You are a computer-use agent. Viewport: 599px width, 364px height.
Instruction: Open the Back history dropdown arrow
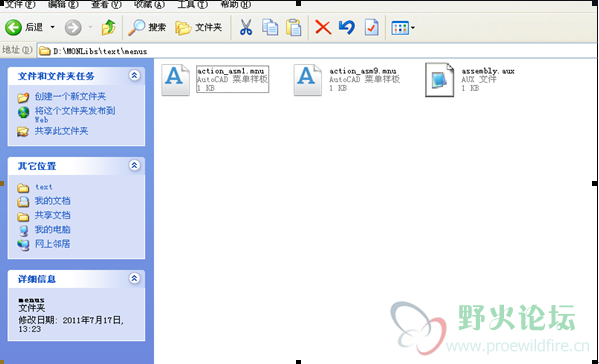(53, 27)
